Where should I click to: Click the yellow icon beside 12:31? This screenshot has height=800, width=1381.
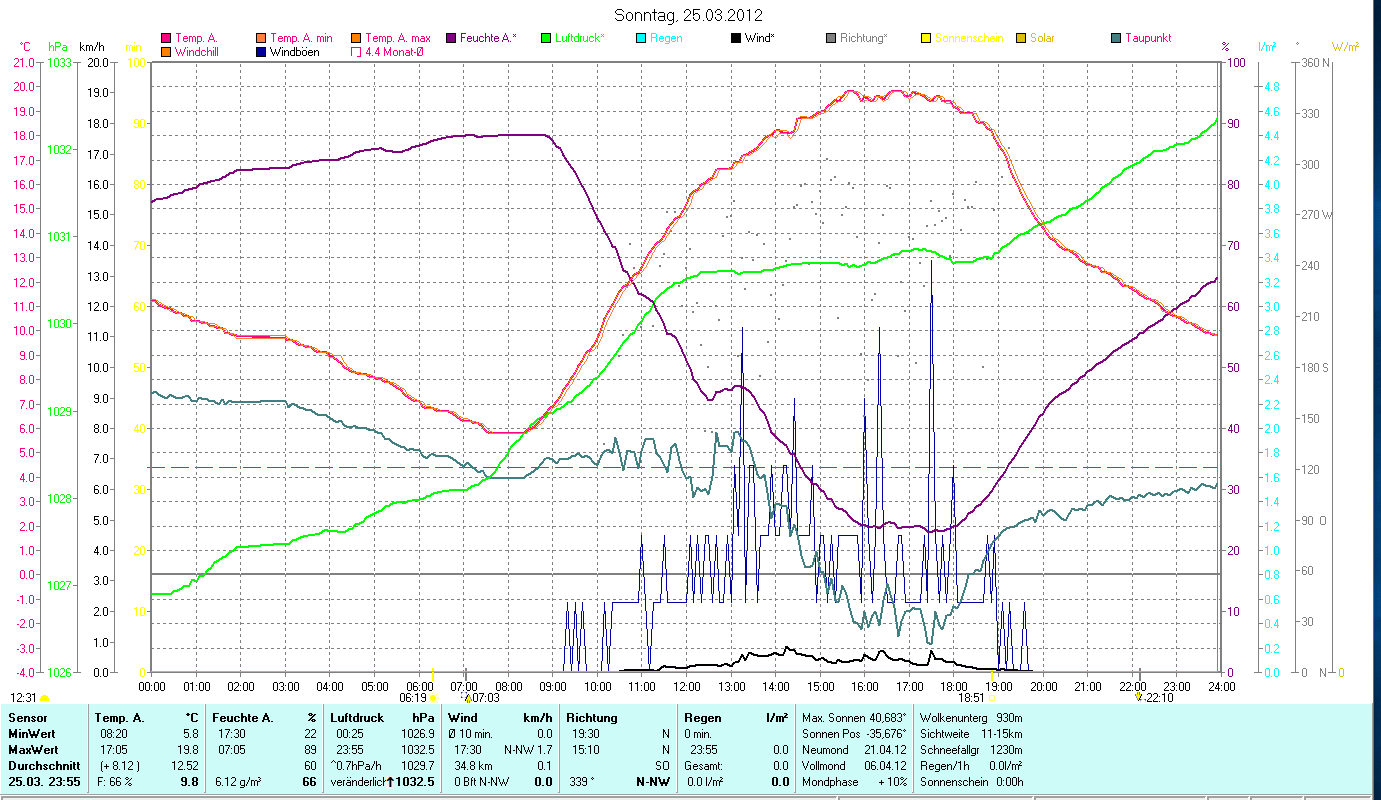click(x=45, y=697)
